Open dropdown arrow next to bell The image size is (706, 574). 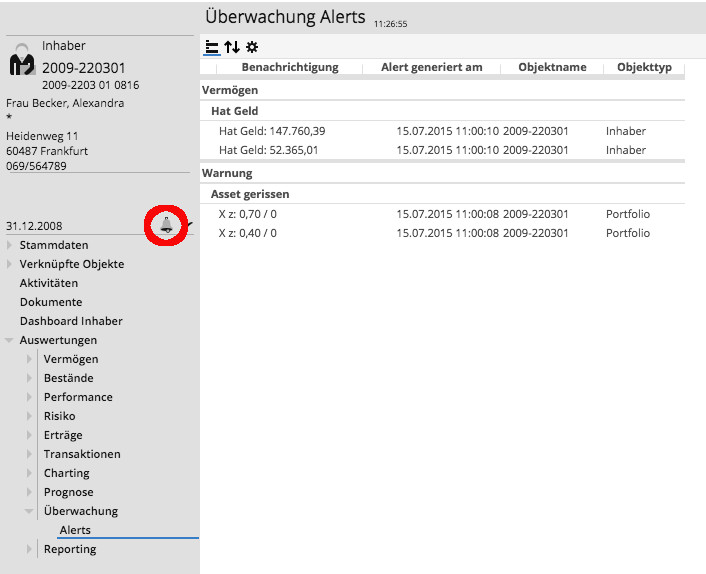[x=190, y=224]
